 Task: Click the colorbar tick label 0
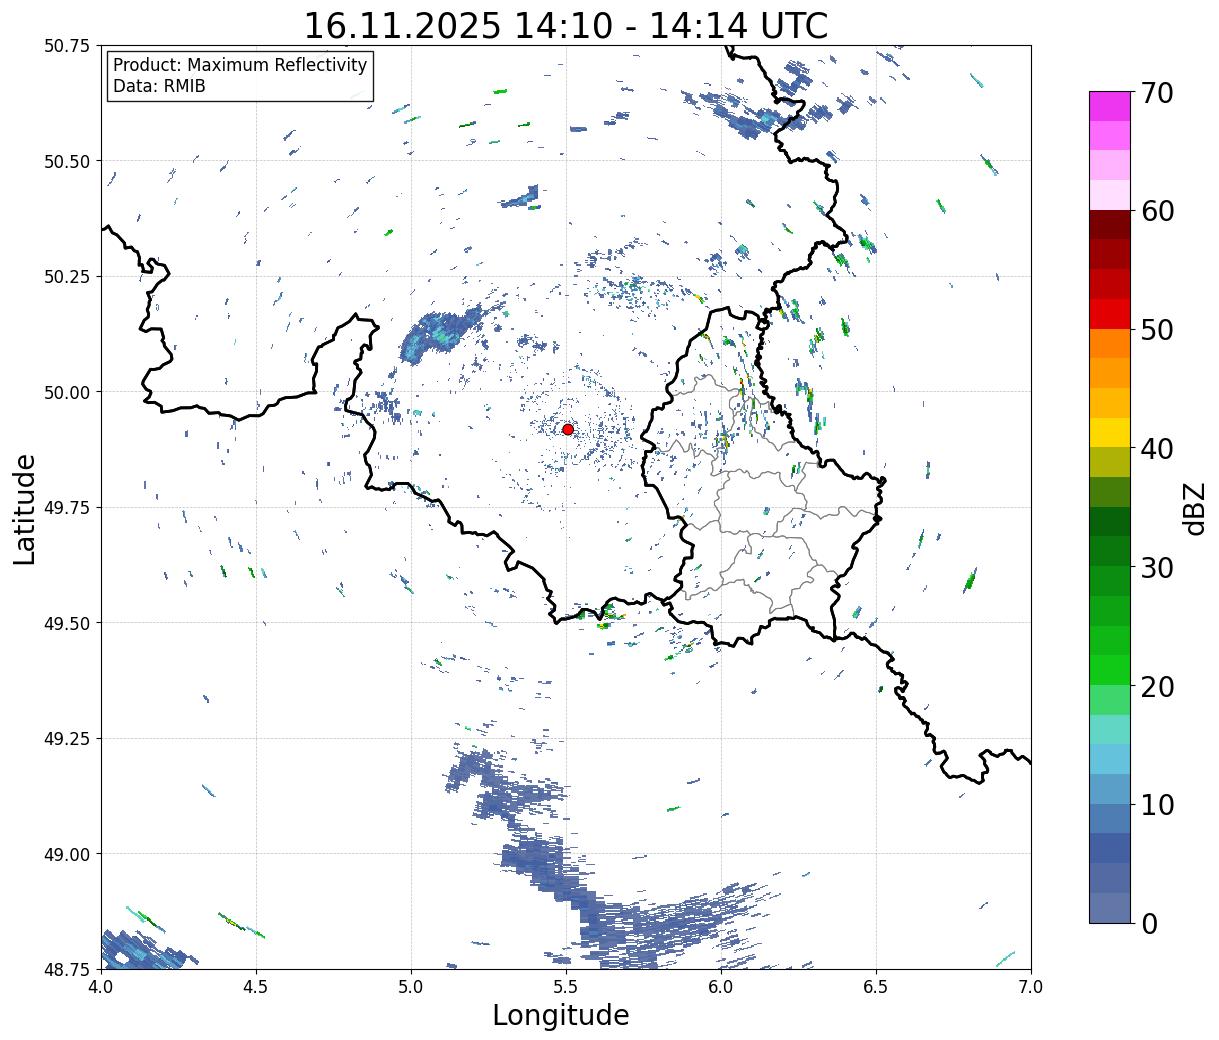(1149, 923)
